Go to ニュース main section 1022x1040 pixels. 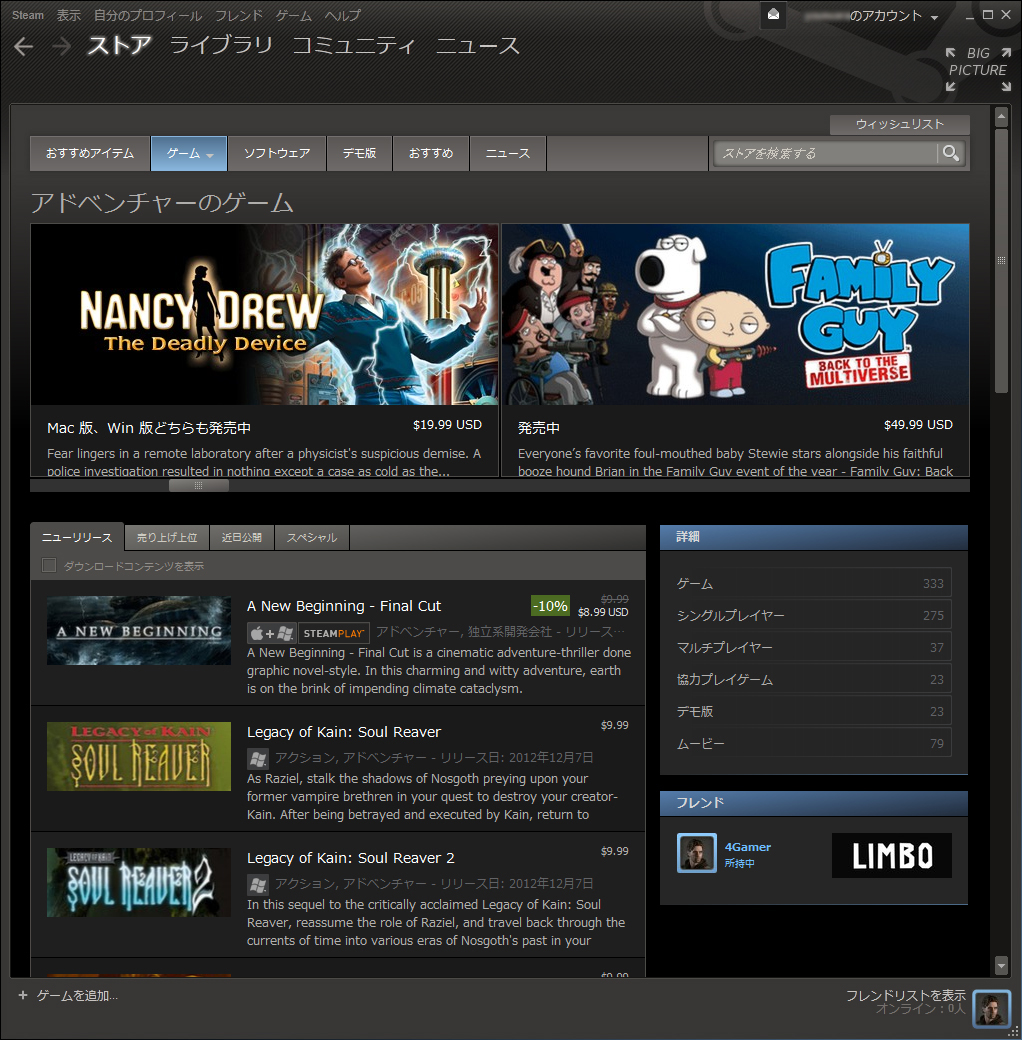click(x=478, y=45)
